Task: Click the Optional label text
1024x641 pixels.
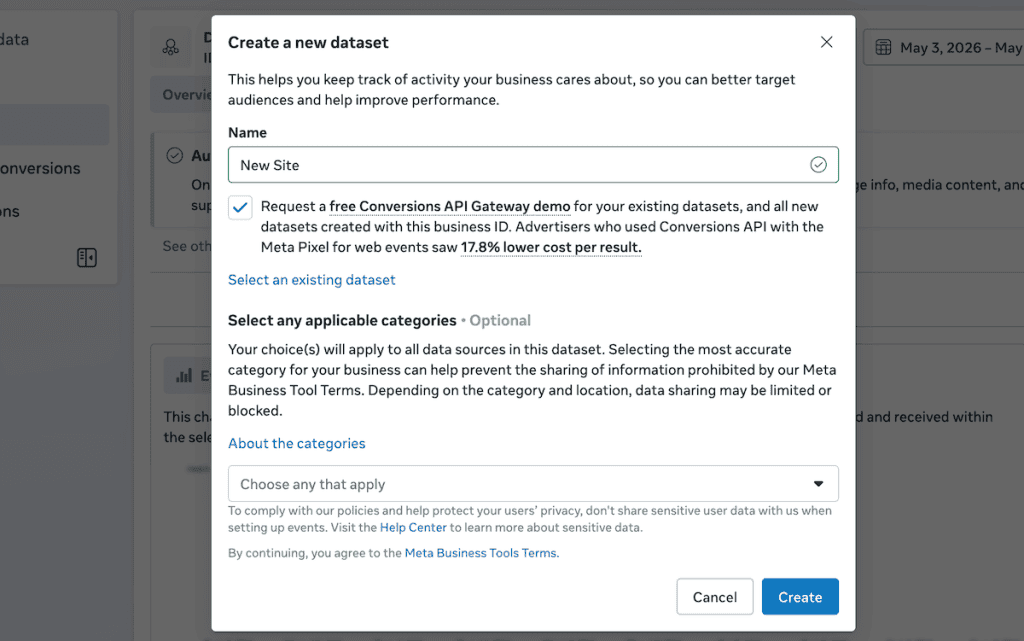Action: coord(500,320)
